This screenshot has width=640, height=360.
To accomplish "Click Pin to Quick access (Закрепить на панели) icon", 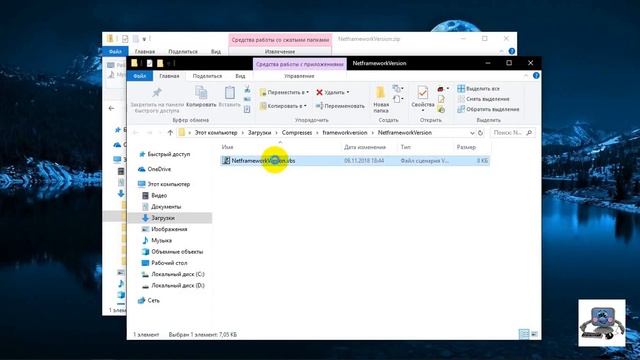I will [157, 93].
